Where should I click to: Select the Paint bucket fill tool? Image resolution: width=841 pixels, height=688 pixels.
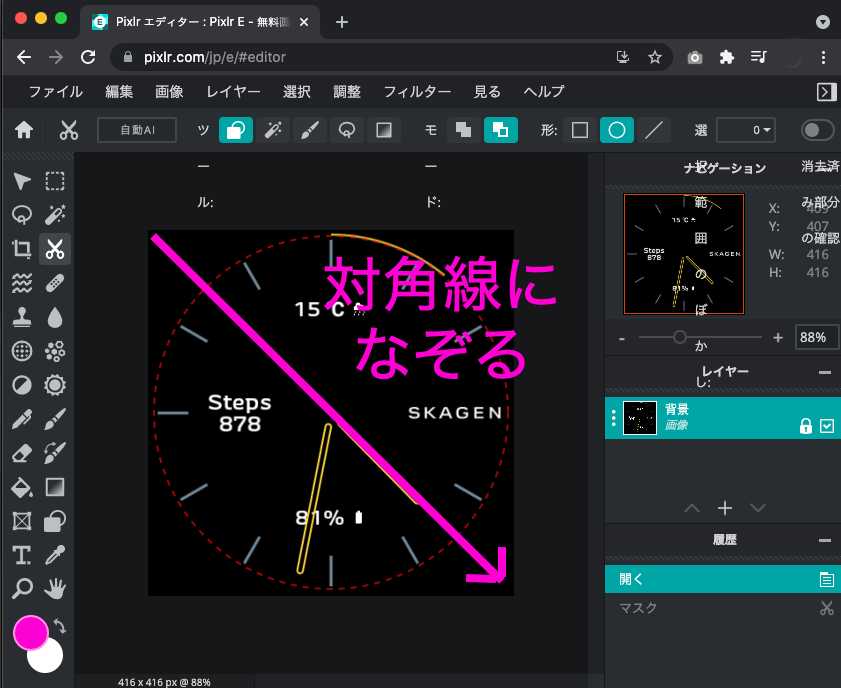click(21, 487)
